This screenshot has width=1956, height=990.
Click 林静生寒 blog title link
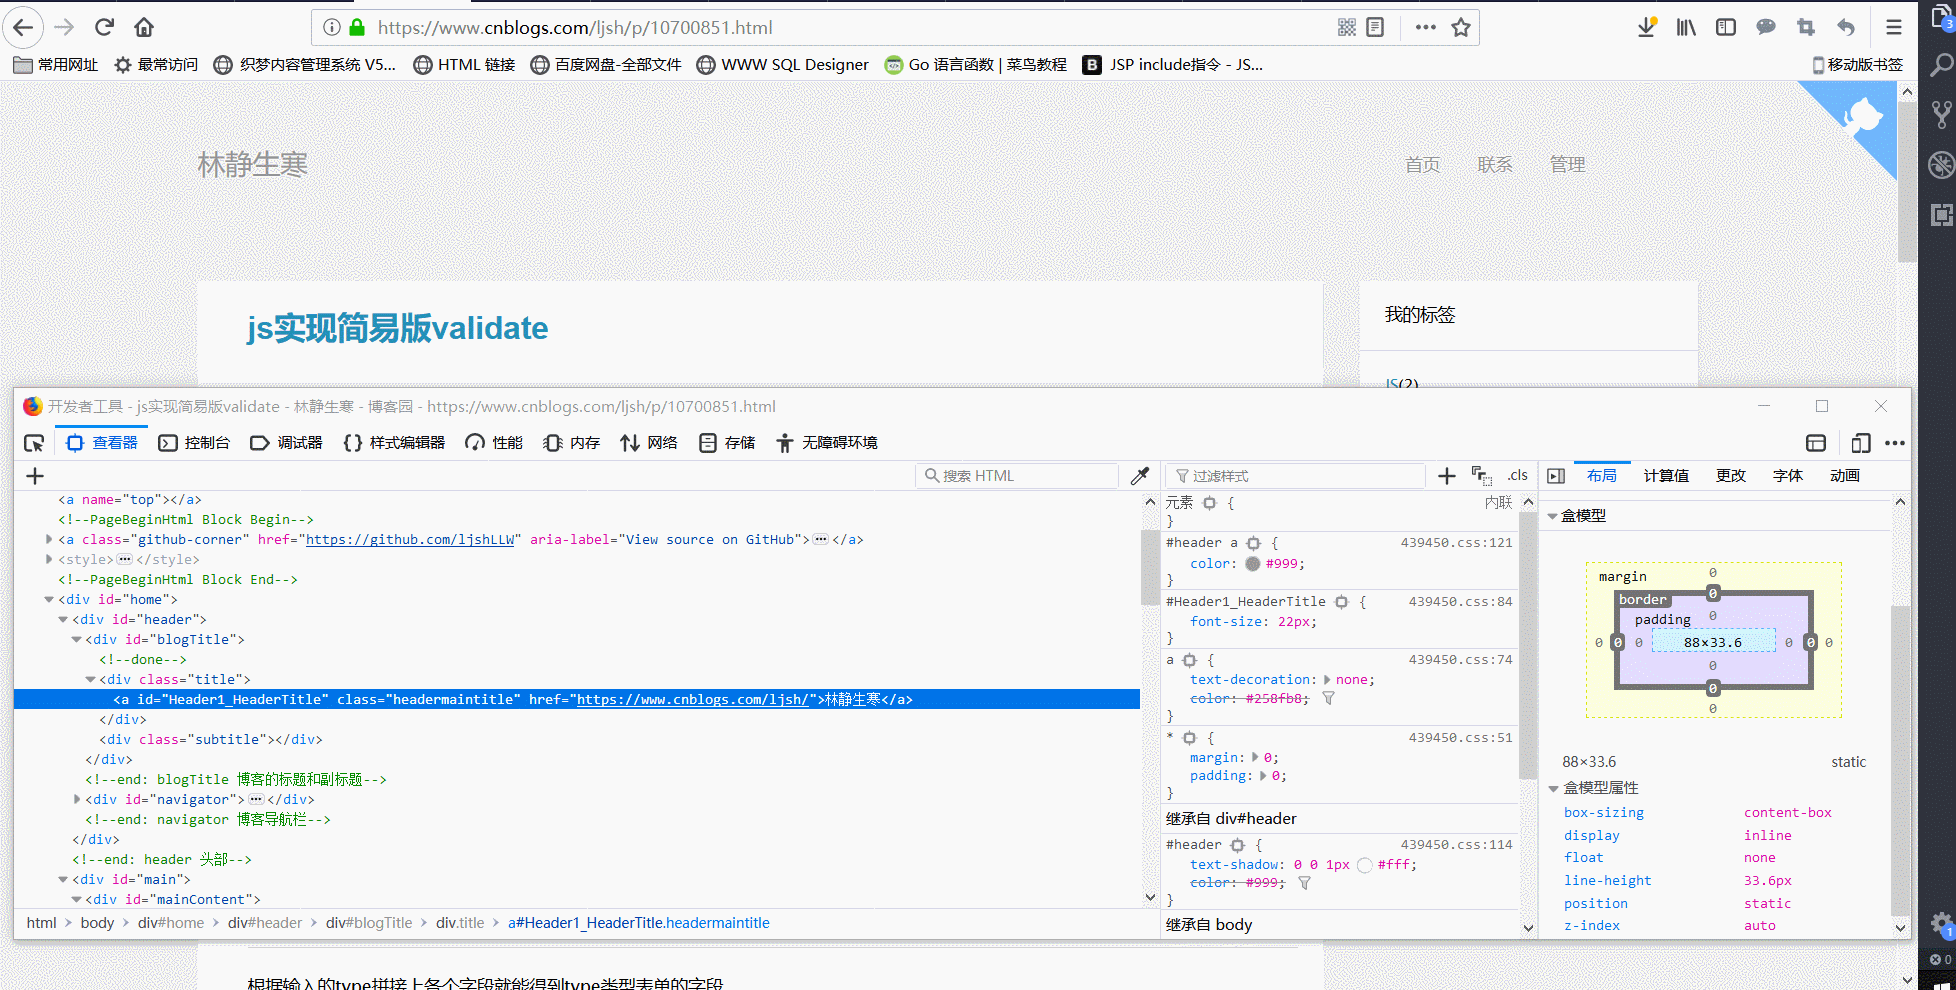pyautogui.click(x=253, y=165)
